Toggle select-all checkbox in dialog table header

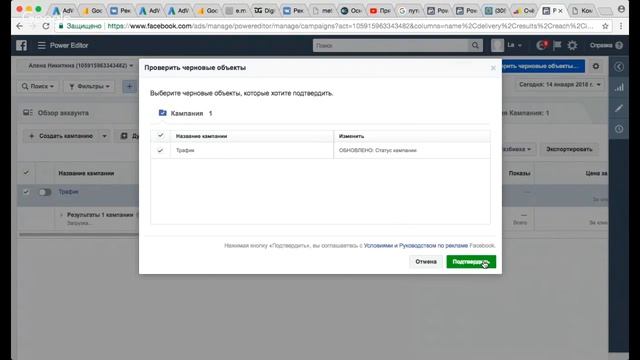click(160, 136)
